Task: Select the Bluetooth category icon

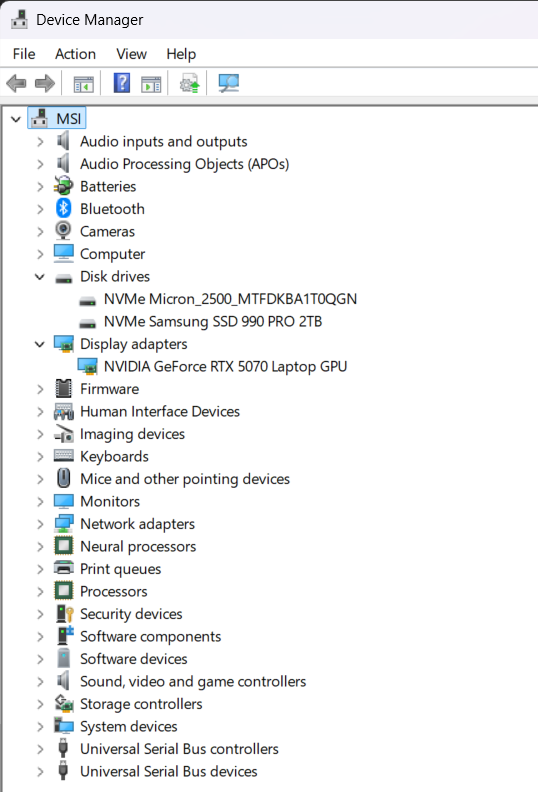Action: pos(64,209)
